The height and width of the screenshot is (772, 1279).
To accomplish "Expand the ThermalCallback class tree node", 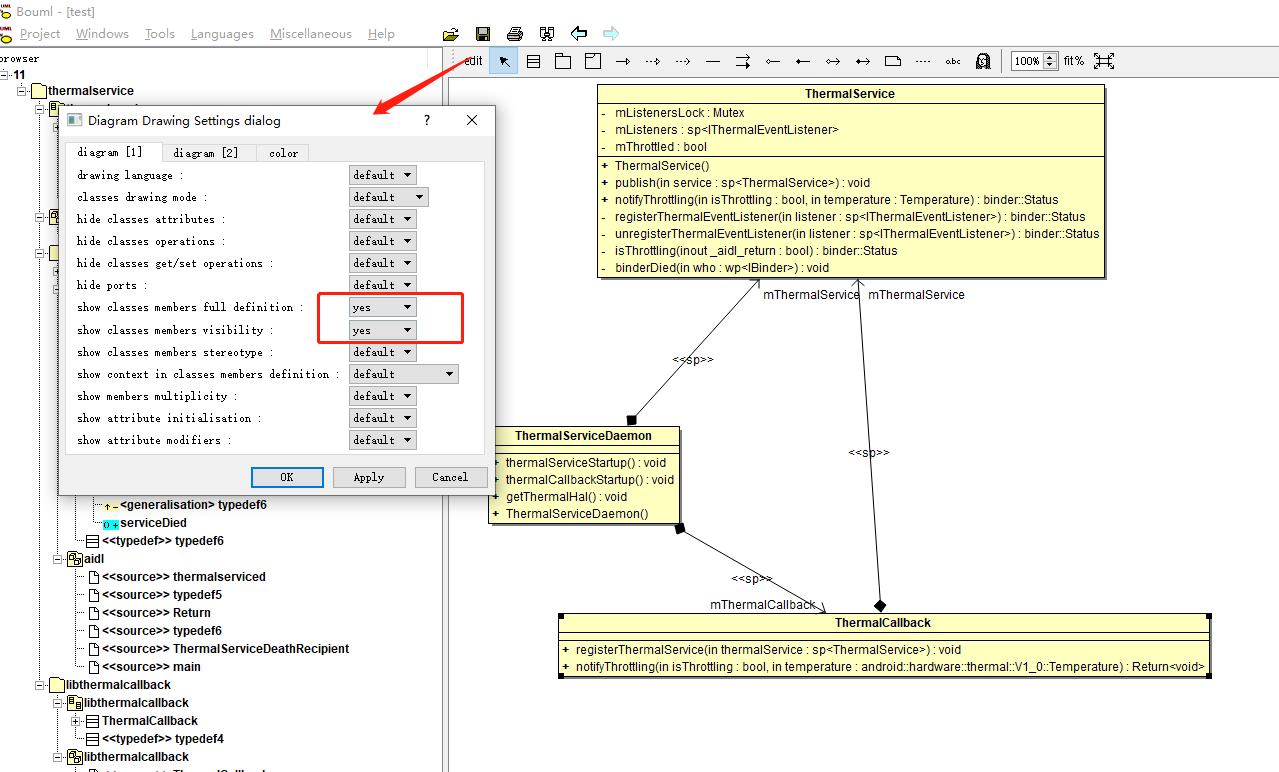I will tap(76, 721).
